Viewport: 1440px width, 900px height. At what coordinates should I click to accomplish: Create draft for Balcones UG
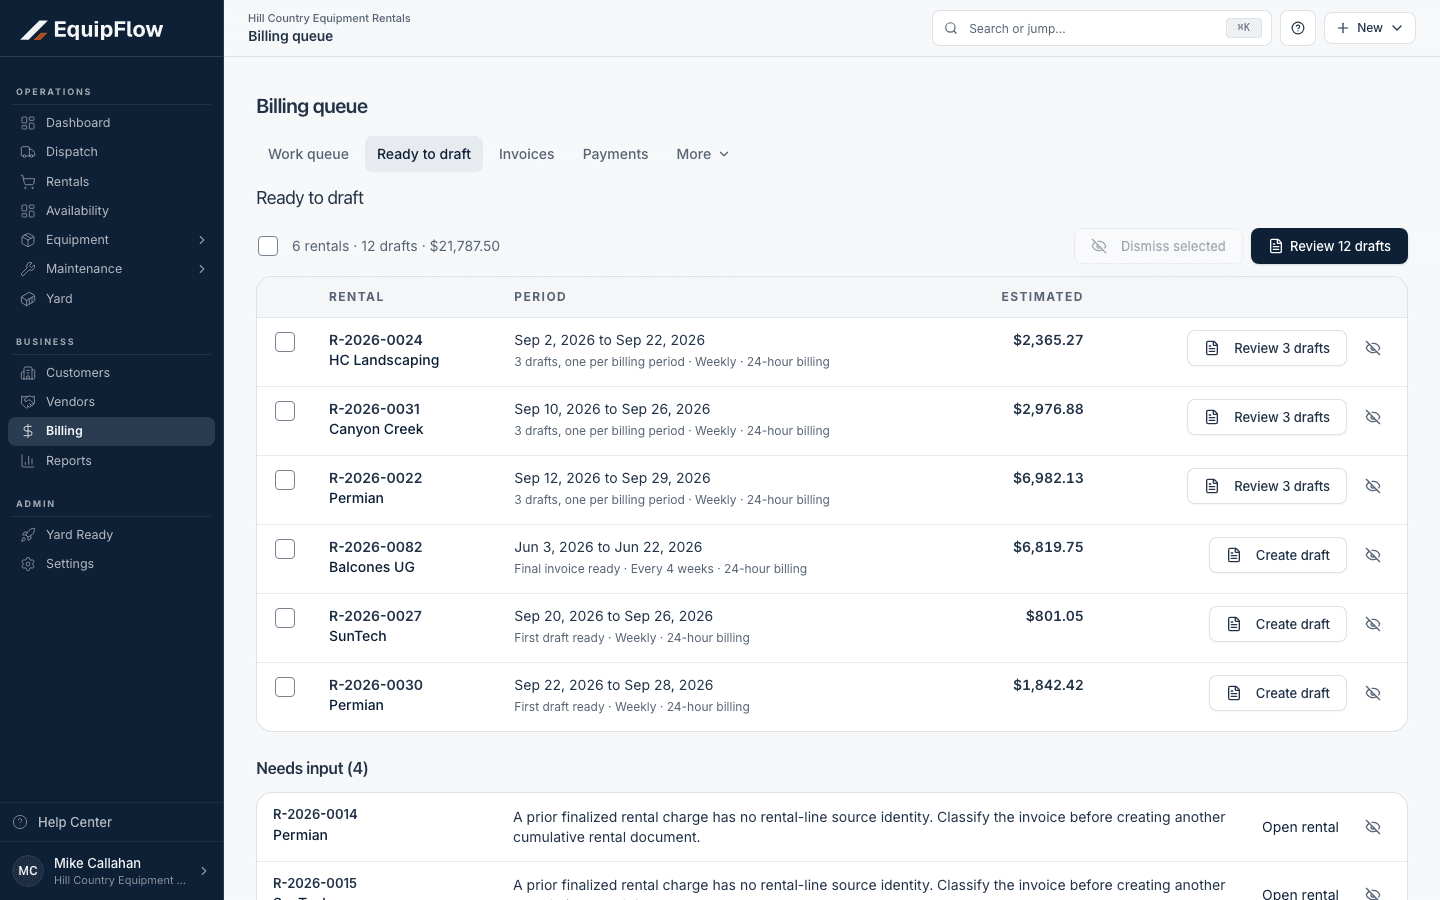click(x=1277, y=555)
